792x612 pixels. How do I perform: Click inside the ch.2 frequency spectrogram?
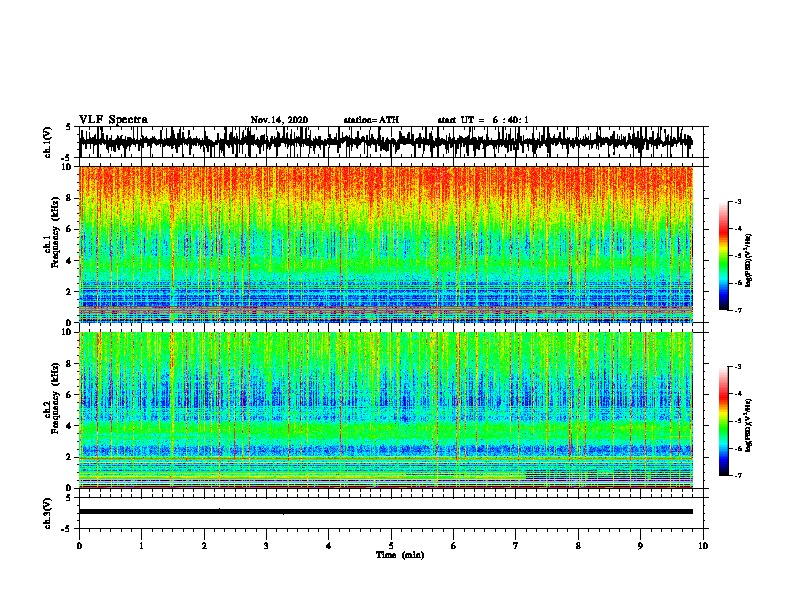[x=386, y=410]
